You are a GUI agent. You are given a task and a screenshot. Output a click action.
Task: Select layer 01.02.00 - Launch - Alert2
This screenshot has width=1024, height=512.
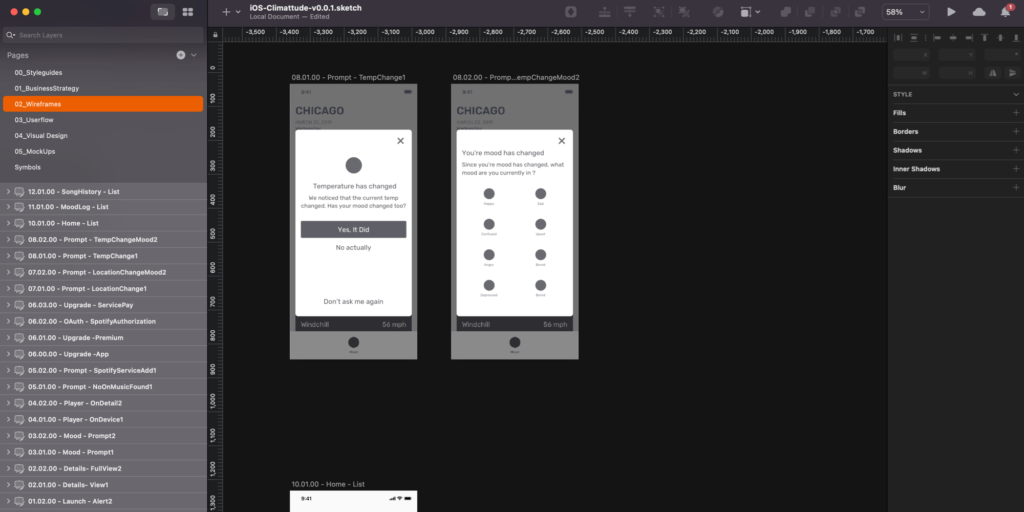click(x=103, y=501)
